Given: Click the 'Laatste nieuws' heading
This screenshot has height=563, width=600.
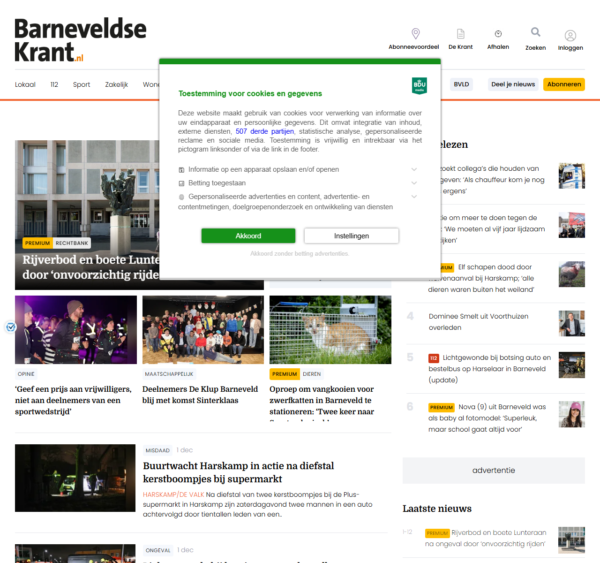Looking at the screenshot, I should coord(437,509).
